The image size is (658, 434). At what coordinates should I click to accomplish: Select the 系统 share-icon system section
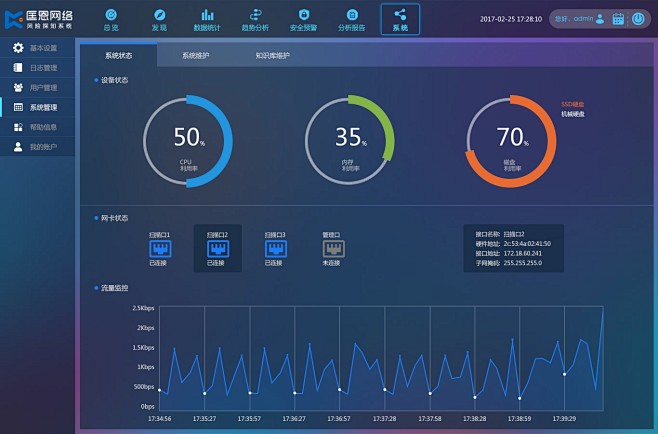(x=400, y=19)
